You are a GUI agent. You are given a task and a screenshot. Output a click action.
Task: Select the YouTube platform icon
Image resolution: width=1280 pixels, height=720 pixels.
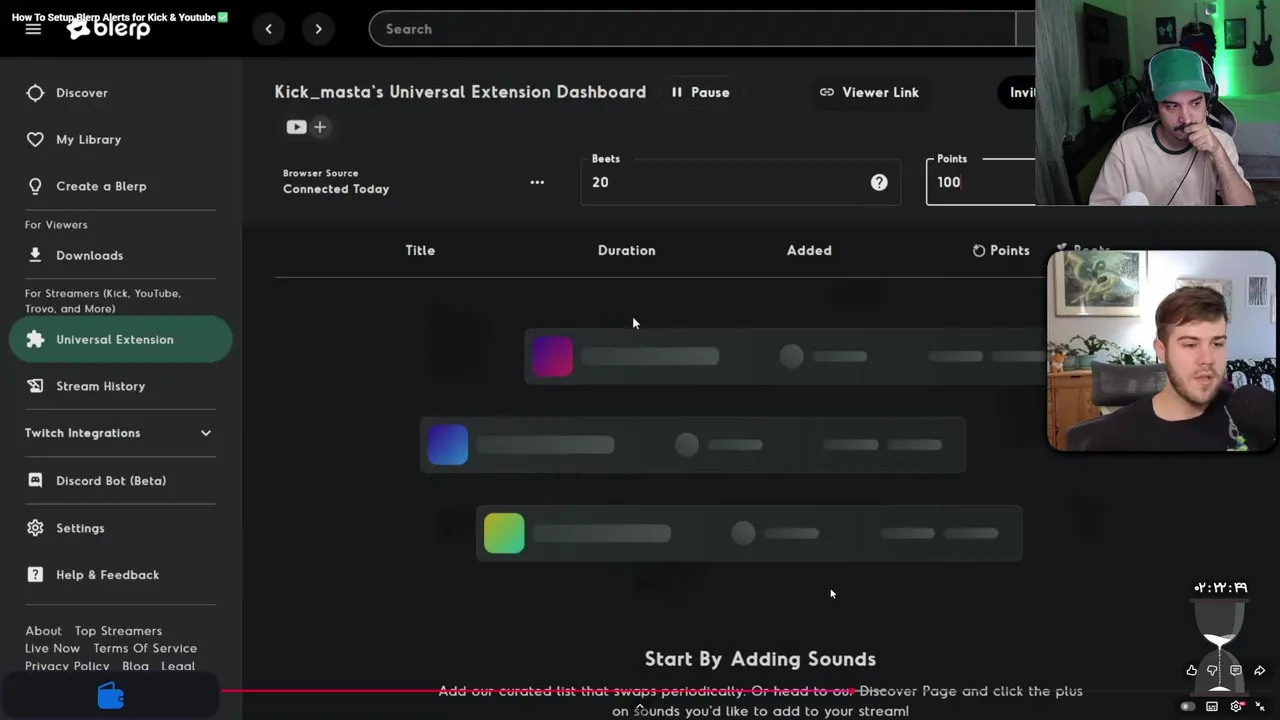point(296,127)
